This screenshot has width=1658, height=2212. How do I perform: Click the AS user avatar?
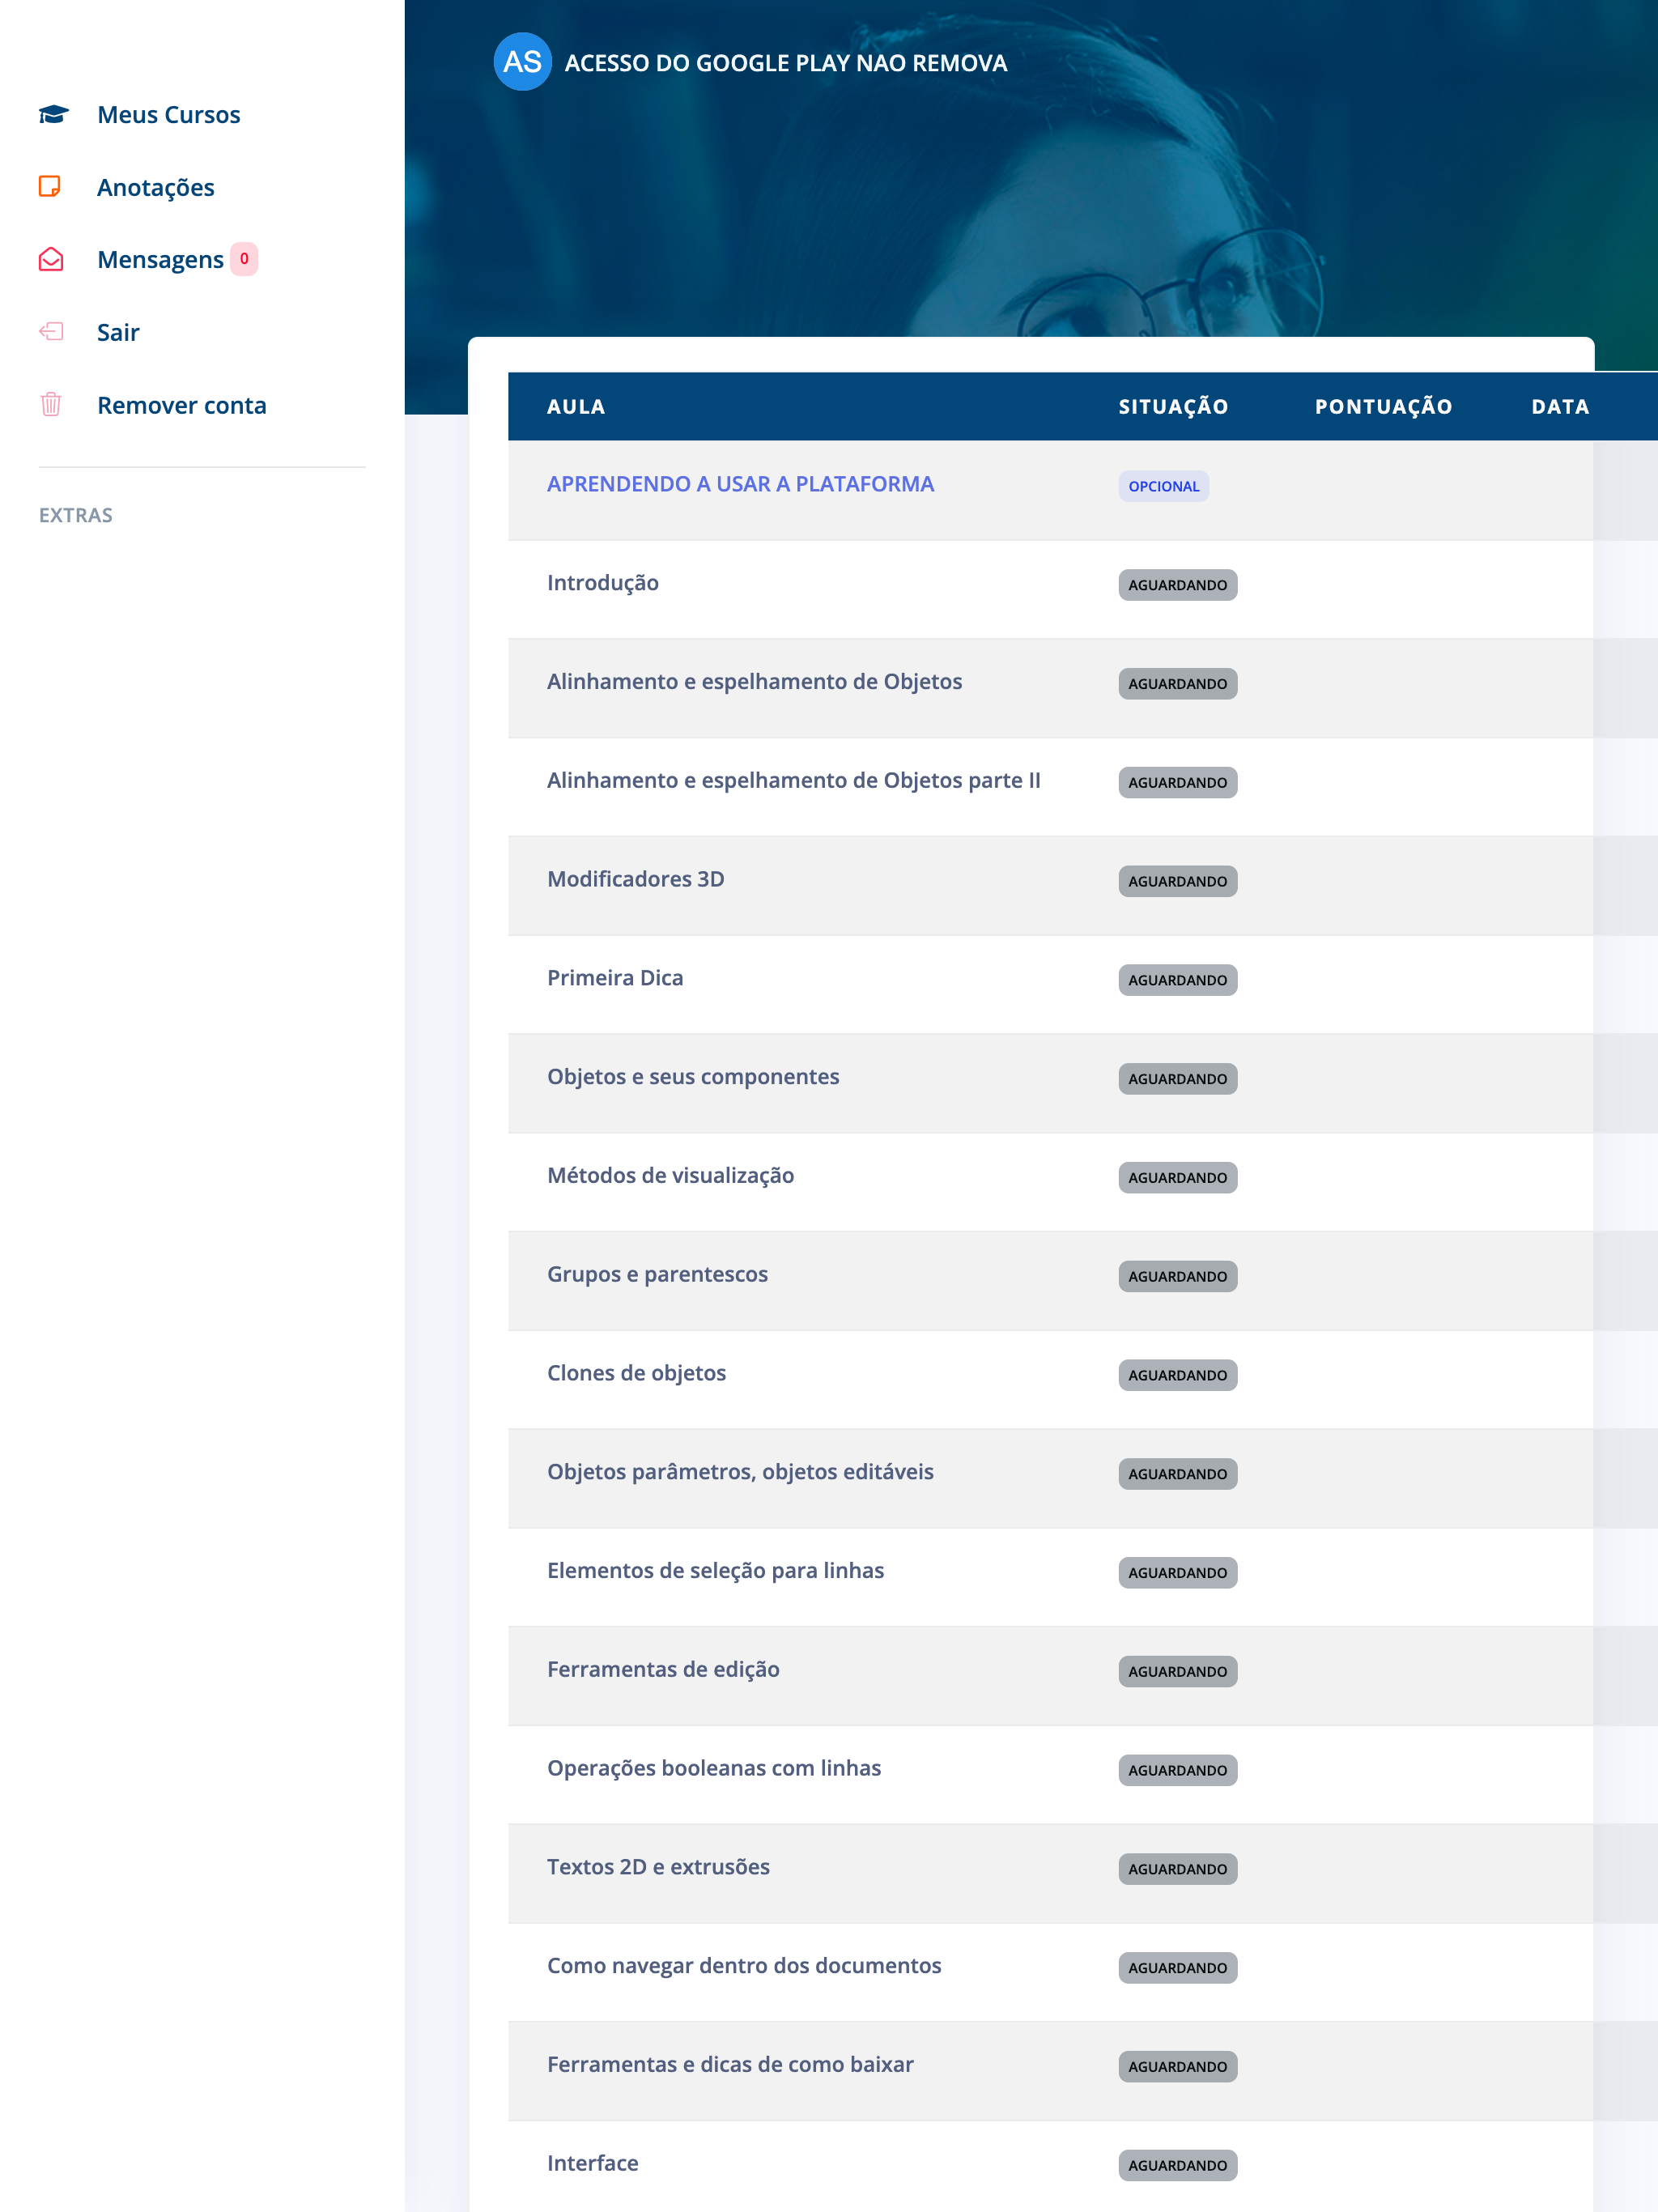point(522,62)
